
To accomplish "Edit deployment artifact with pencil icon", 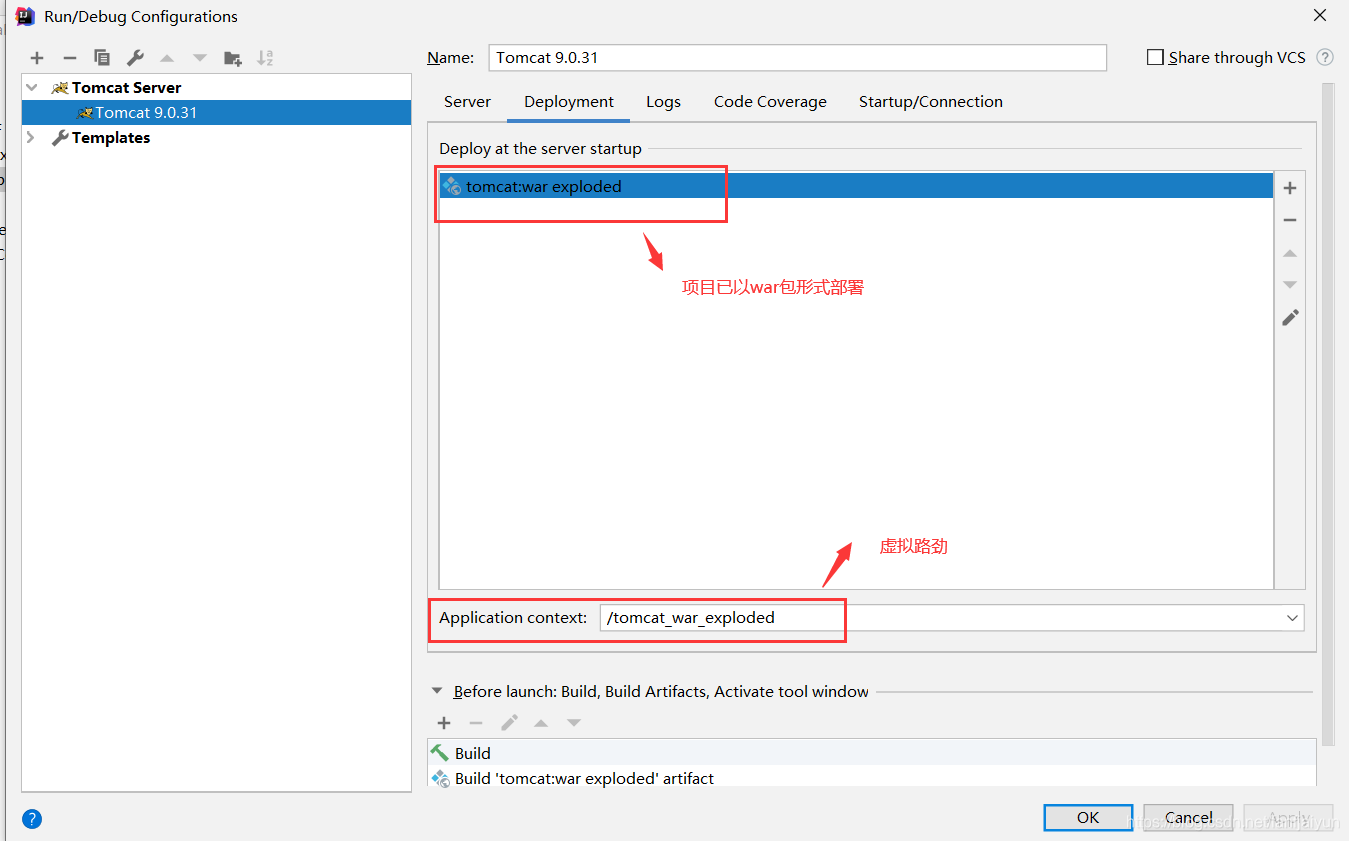I will pyautogui.click(x=1290, y=317).
